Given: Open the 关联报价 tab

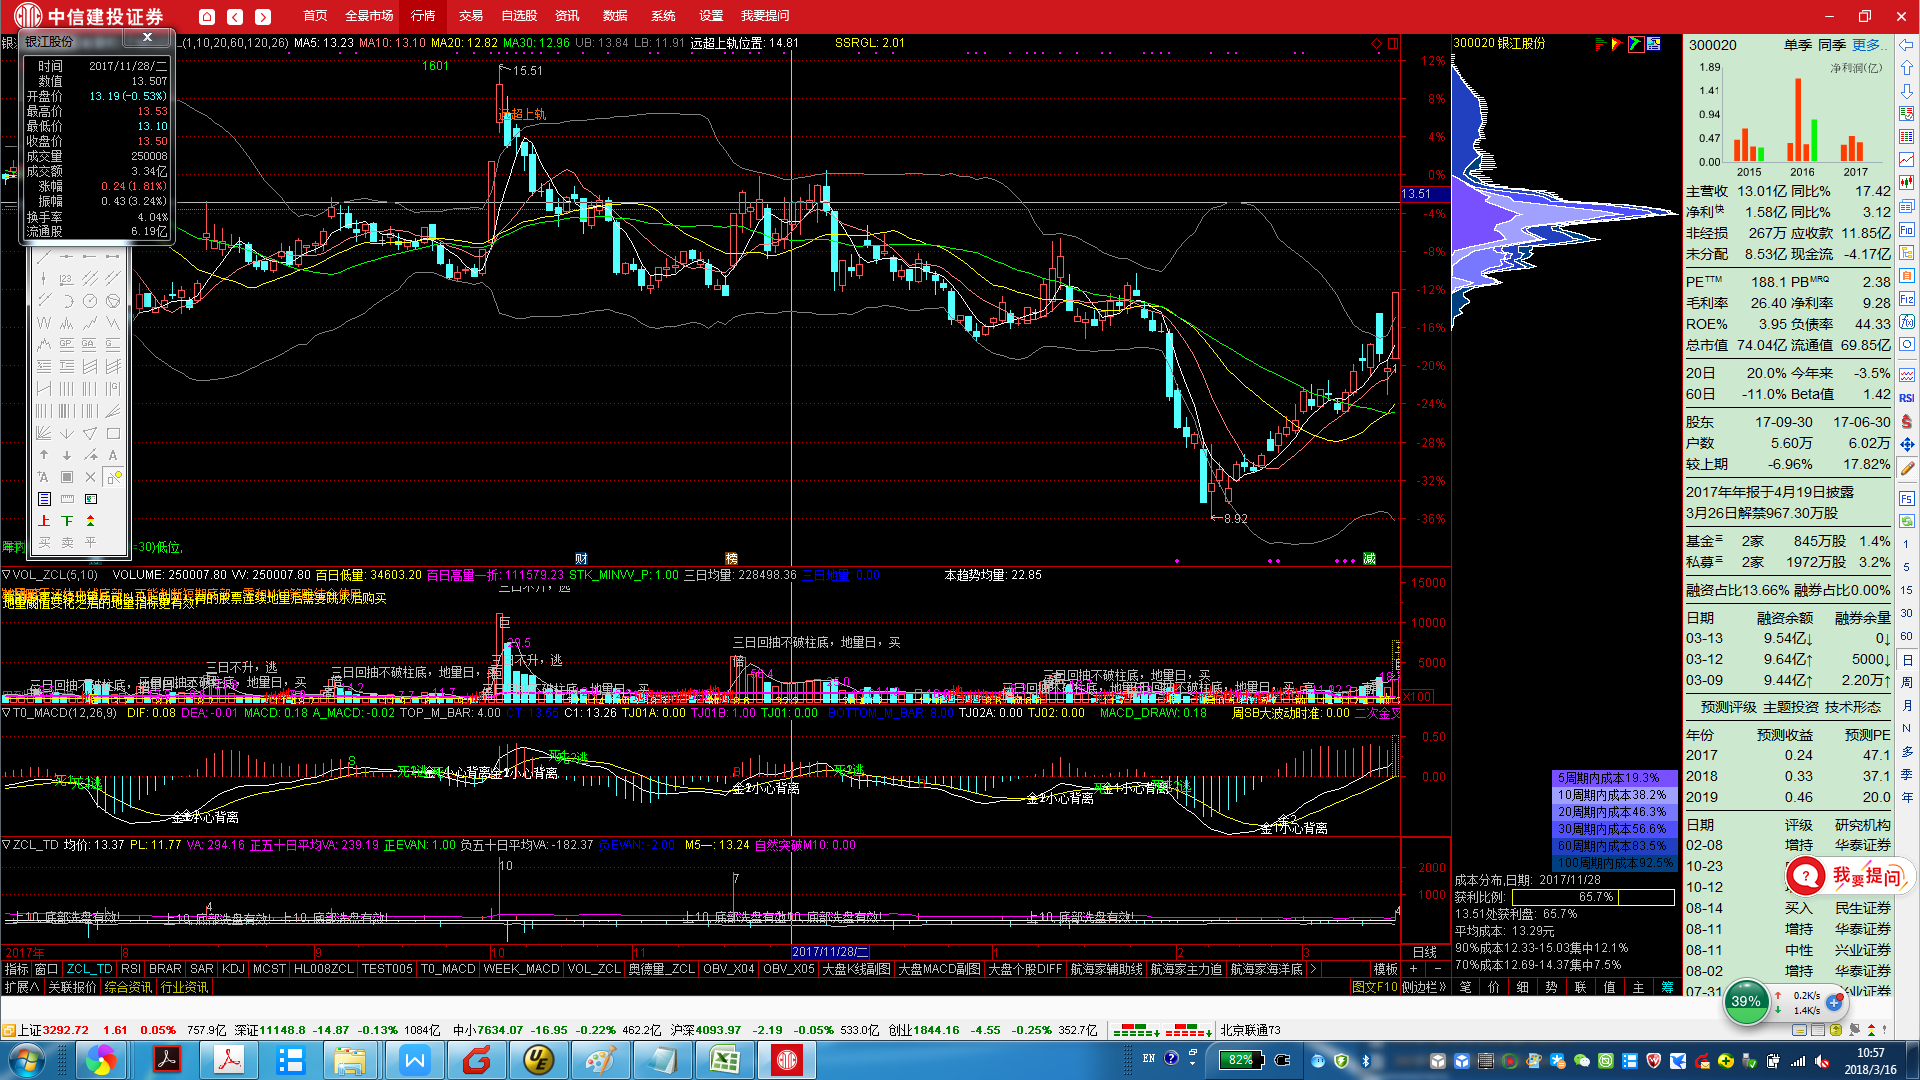Looking at the screenshot, I should tap(72, 987).
